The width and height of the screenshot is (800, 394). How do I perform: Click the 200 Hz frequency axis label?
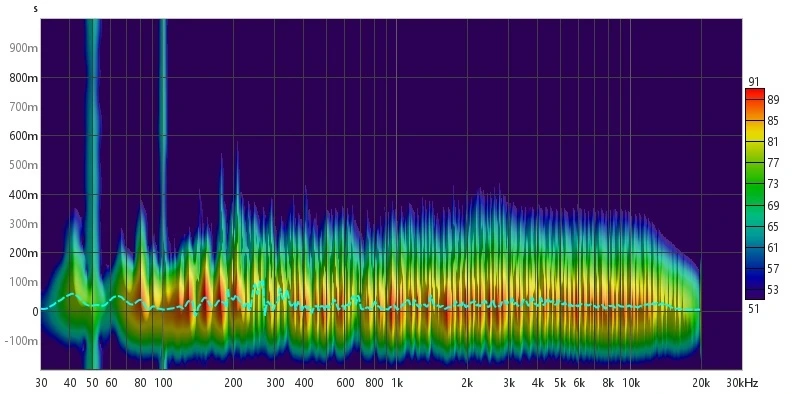pos(233,383)
